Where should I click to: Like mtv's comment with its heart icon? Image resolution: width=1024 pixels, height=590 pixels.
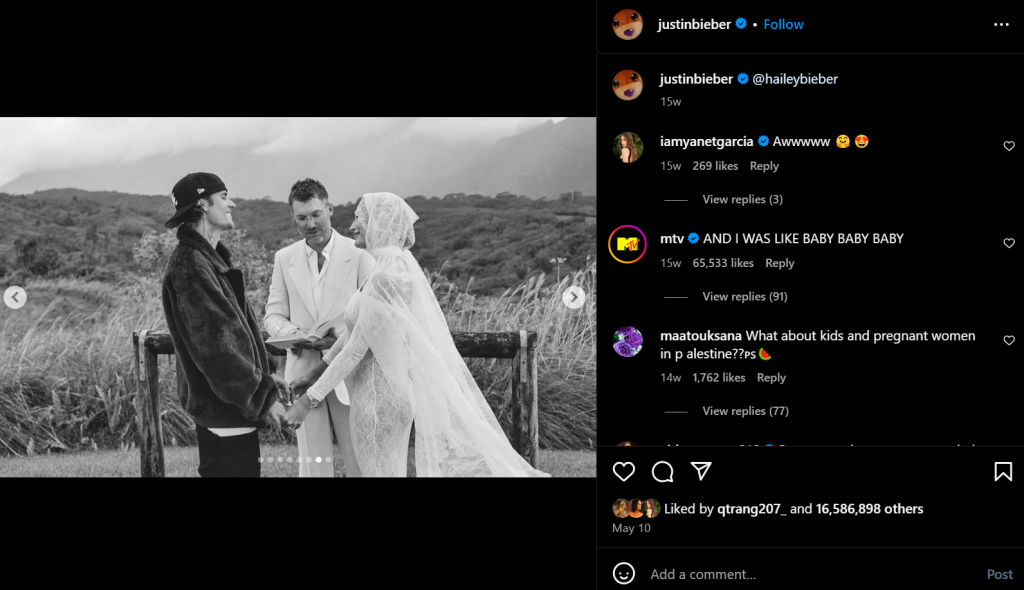(x=1008, y=243)
